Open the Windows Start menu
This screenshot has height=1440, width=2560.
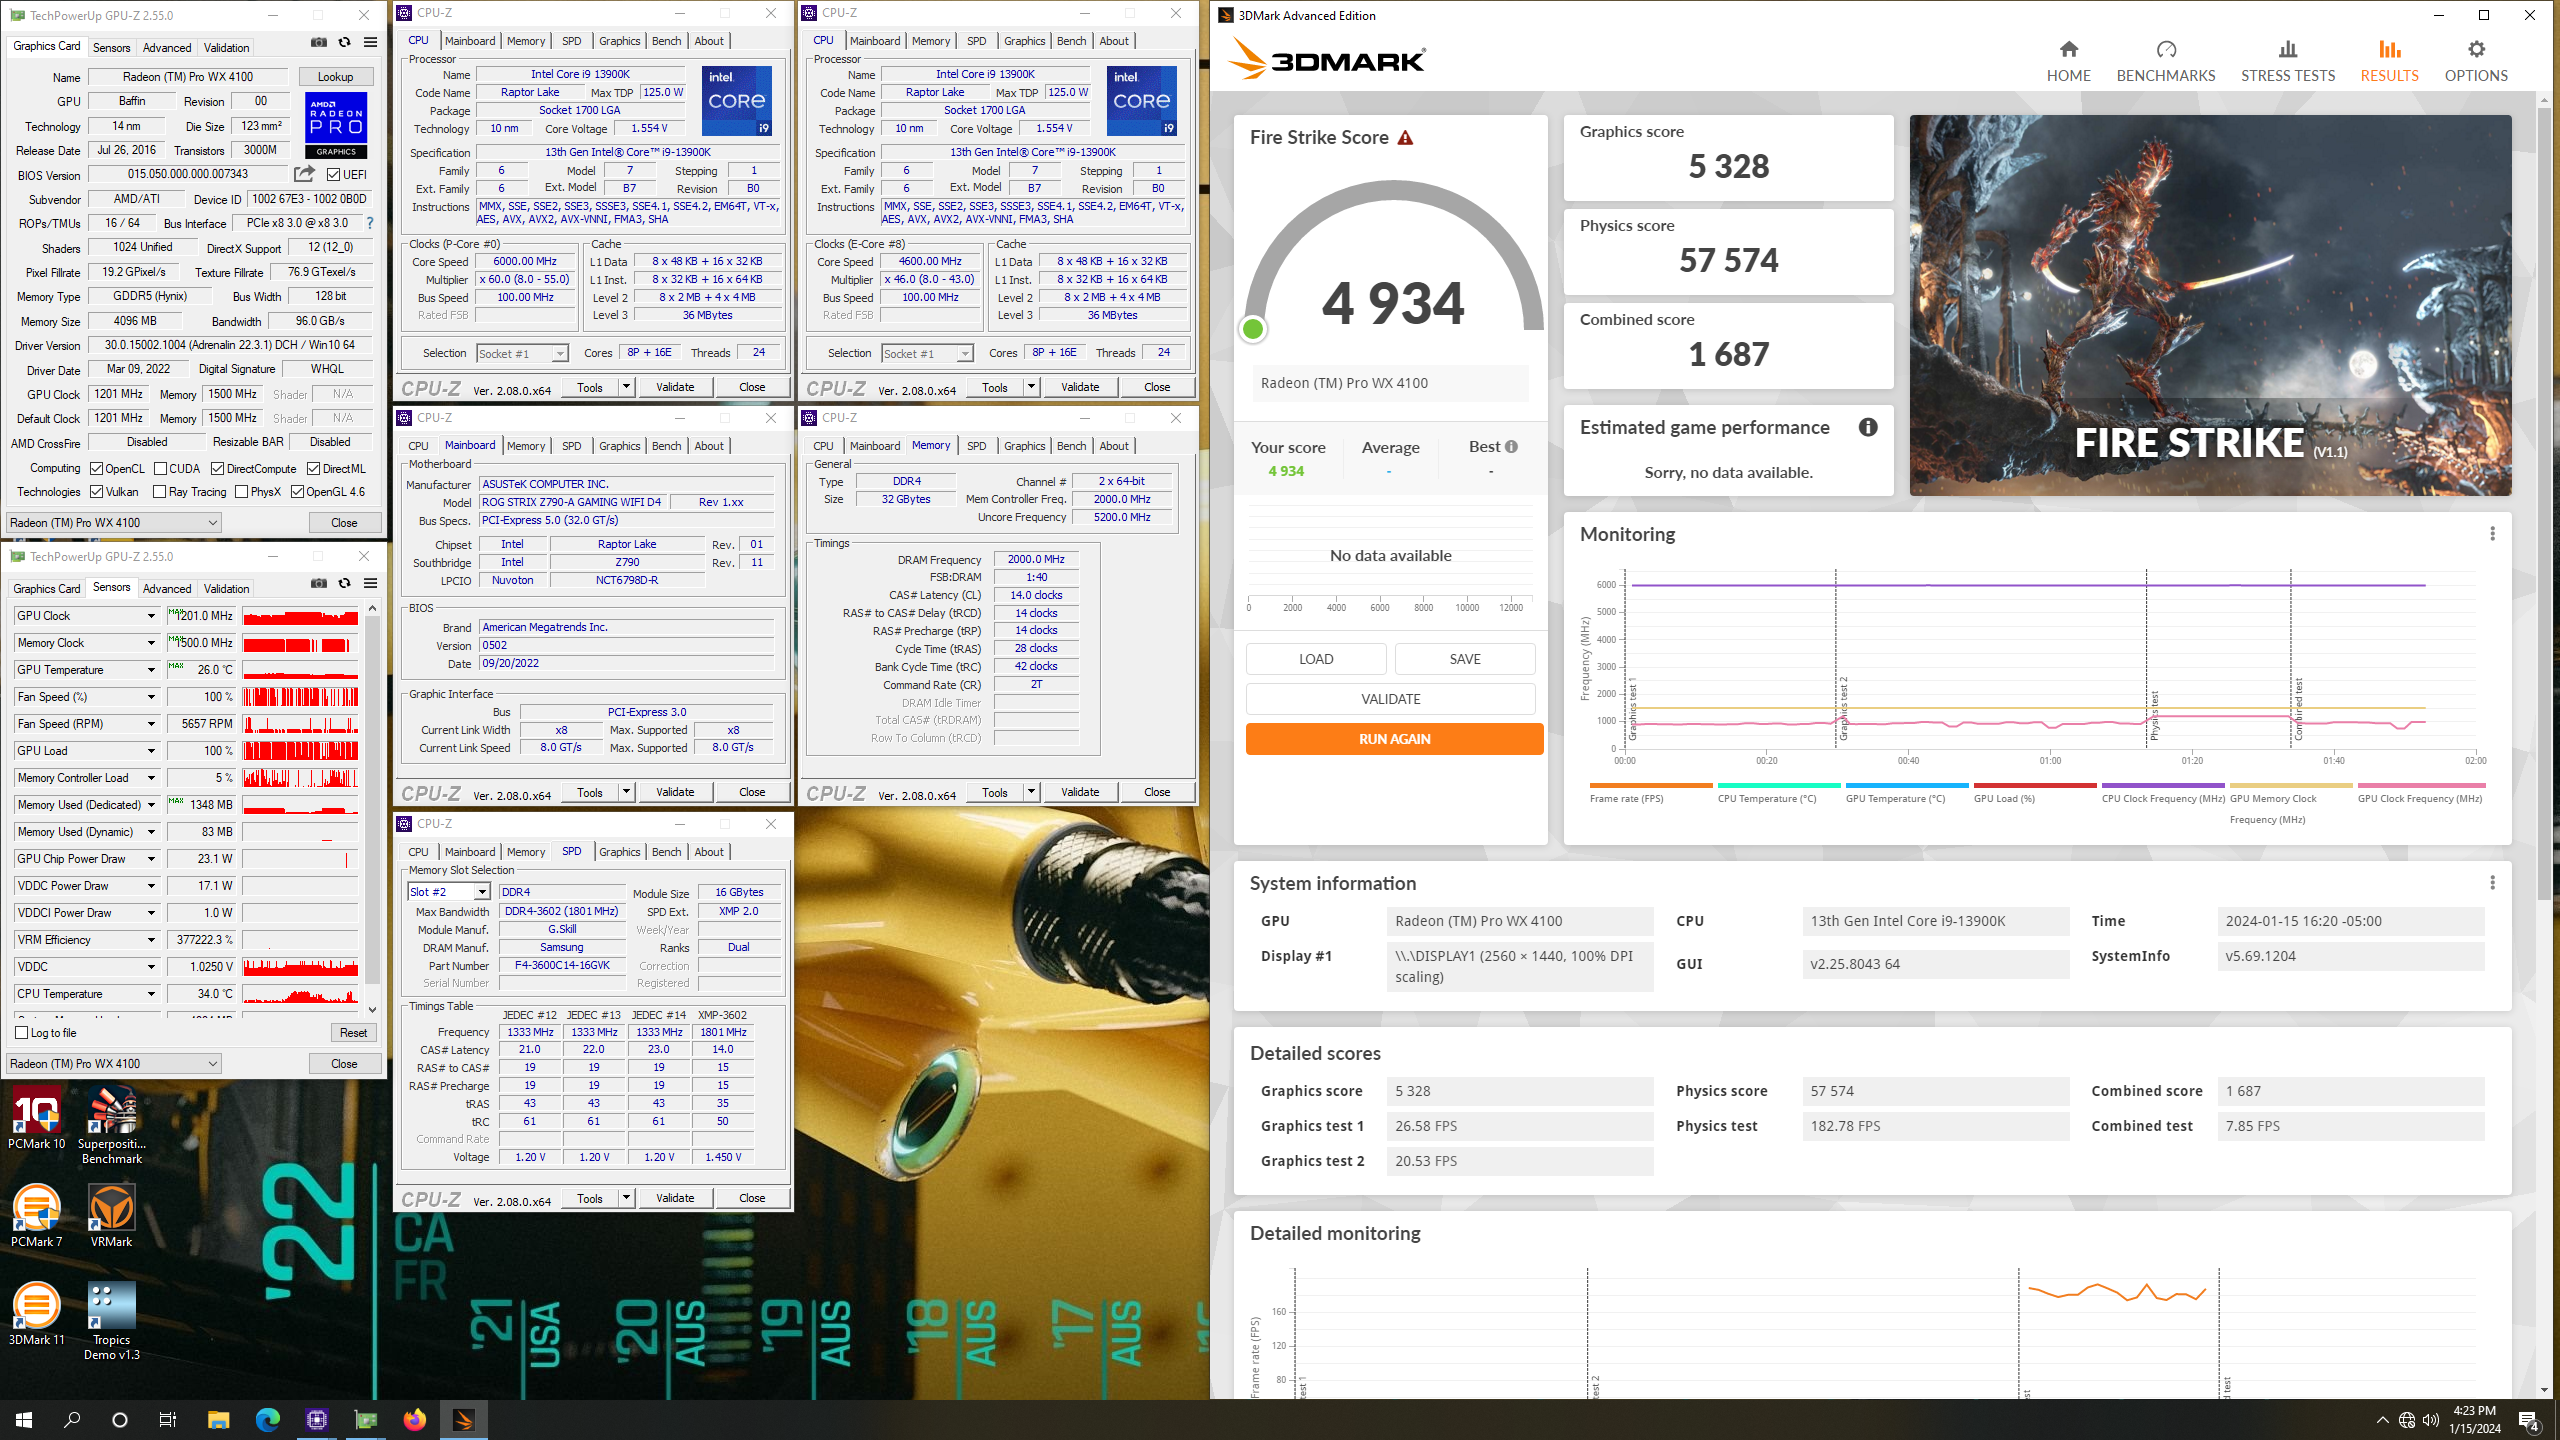[x=24, y=1420]
